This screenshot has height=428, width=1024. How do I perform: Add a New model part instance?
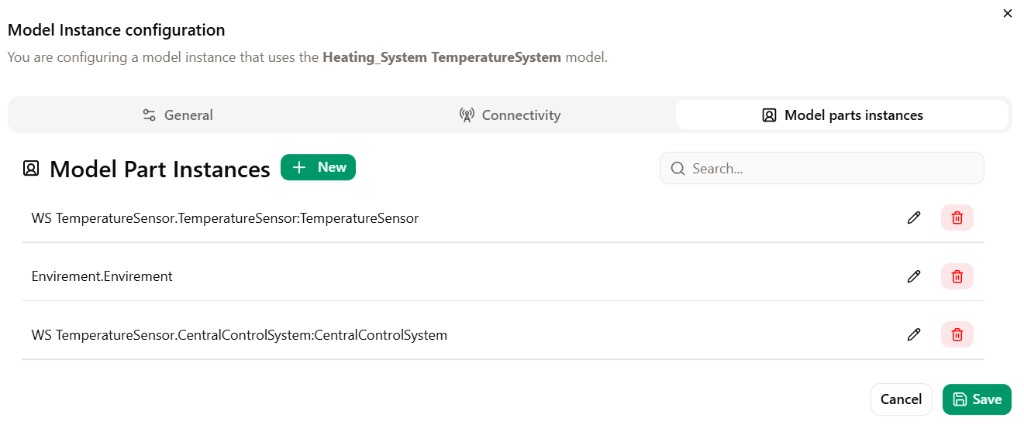pyautogui.click(x=318, y=167)
